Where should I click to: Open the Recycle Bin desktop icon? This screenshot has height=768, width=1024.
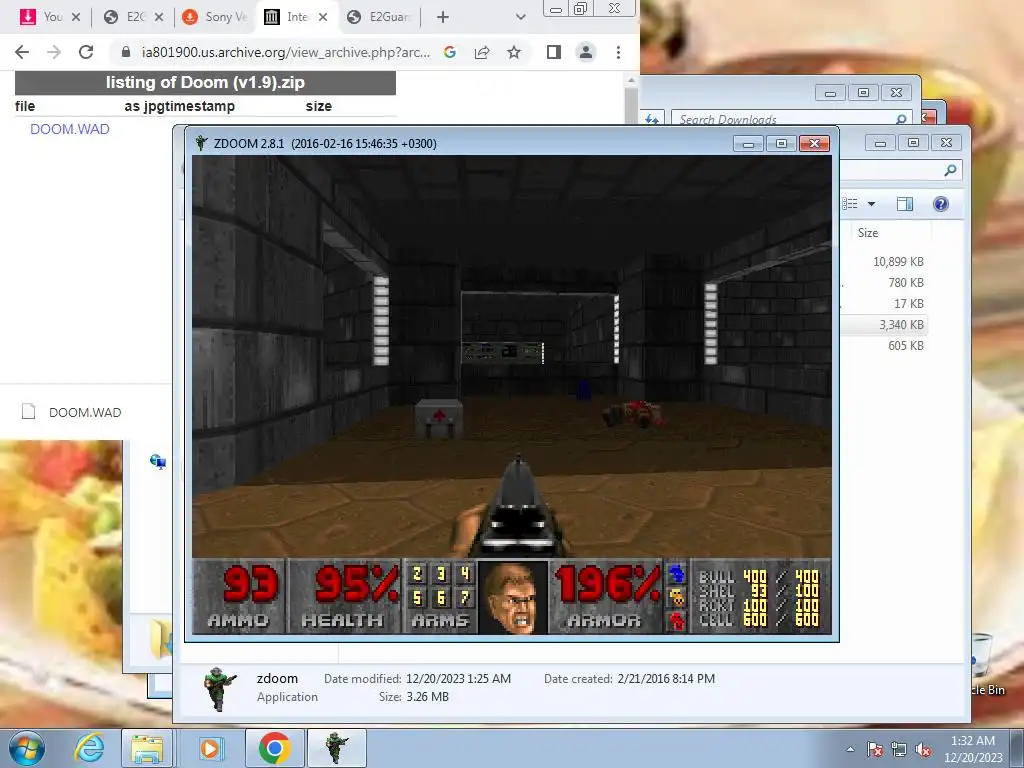(986, 666)
